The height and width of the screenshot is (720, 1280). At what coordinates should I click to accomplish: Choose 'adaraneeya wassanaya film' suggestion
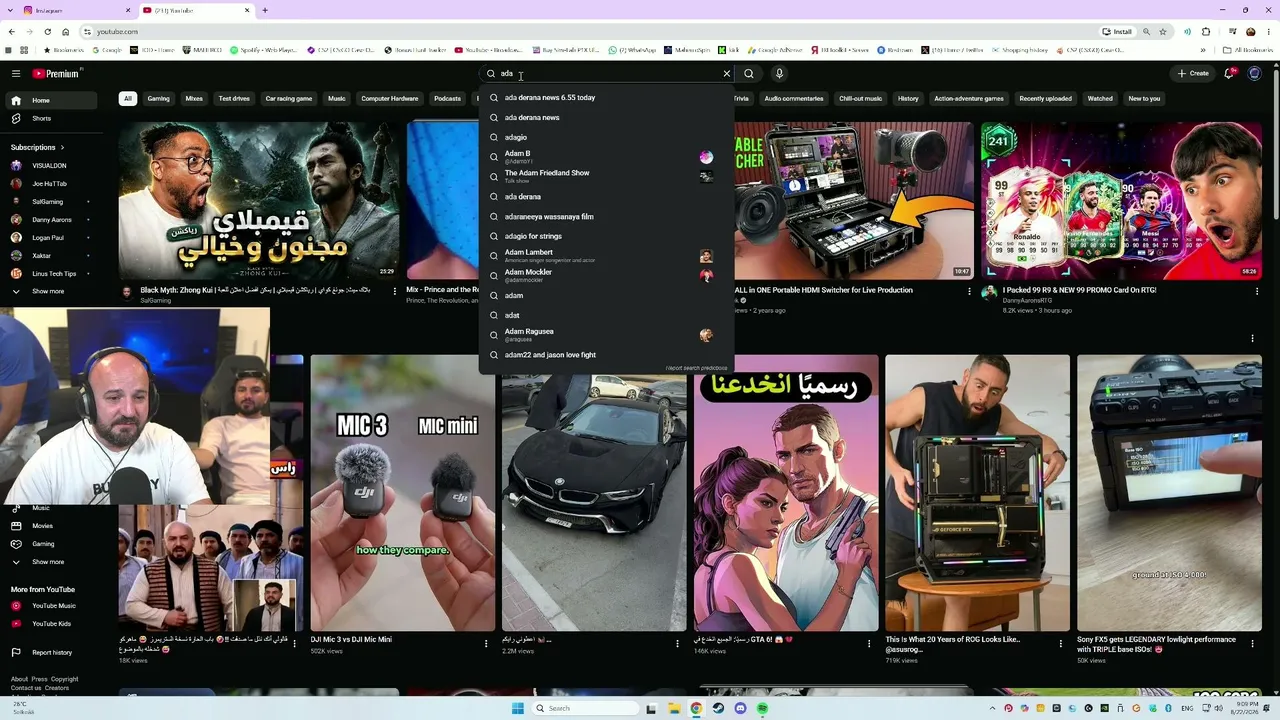[606, 216]
